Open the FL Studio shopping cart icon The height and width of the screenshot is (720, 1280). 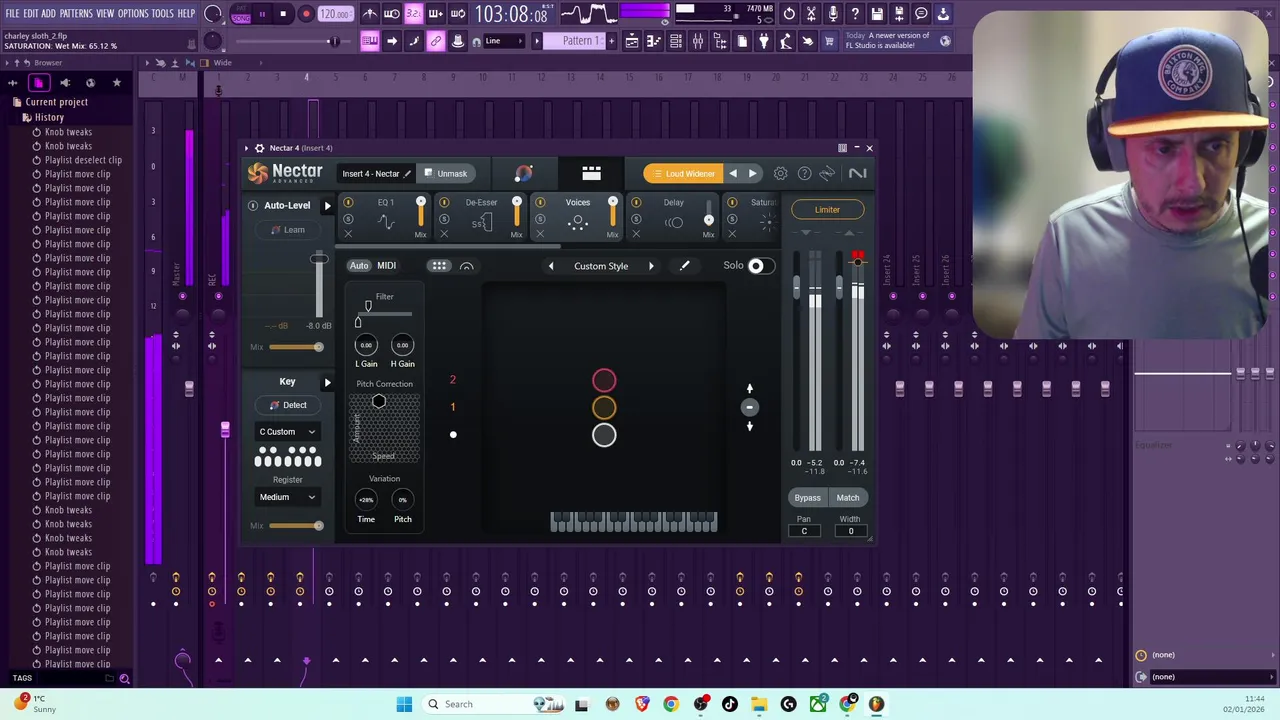tap(829, 41)
